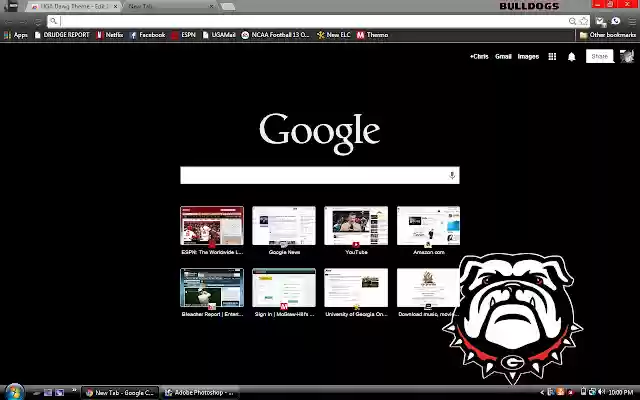Open a new tab with the new tab button
The image size is (640, 400).
pyautogui.click(x=227, y=7)
